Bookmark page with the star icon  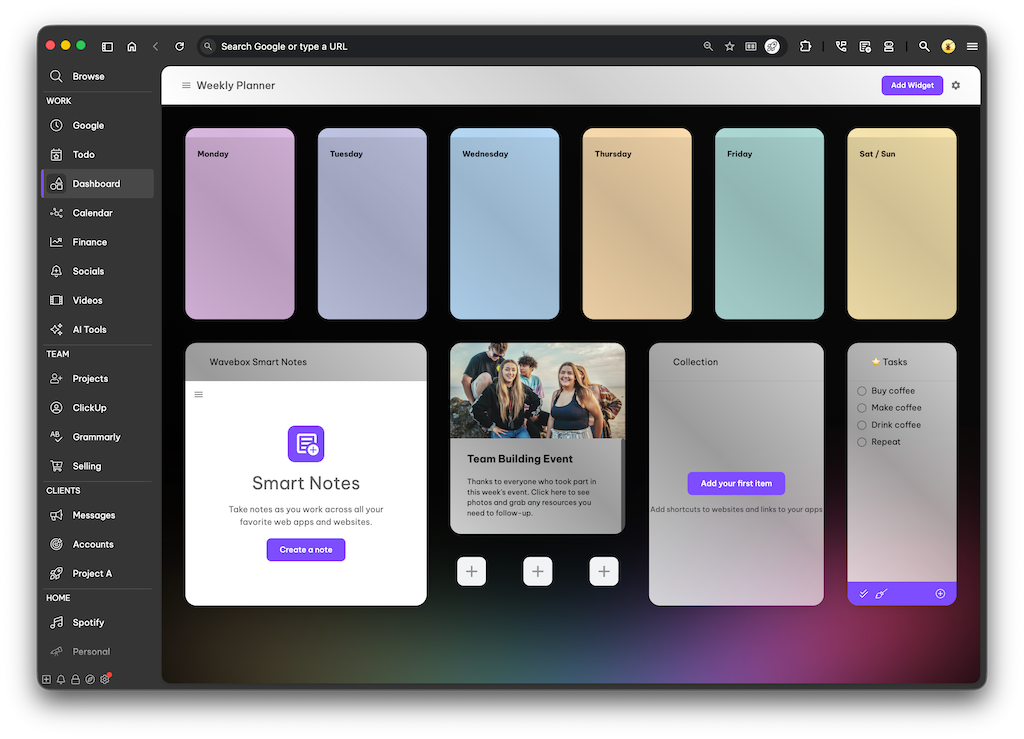pyautogui.click(x=729, y=46)
